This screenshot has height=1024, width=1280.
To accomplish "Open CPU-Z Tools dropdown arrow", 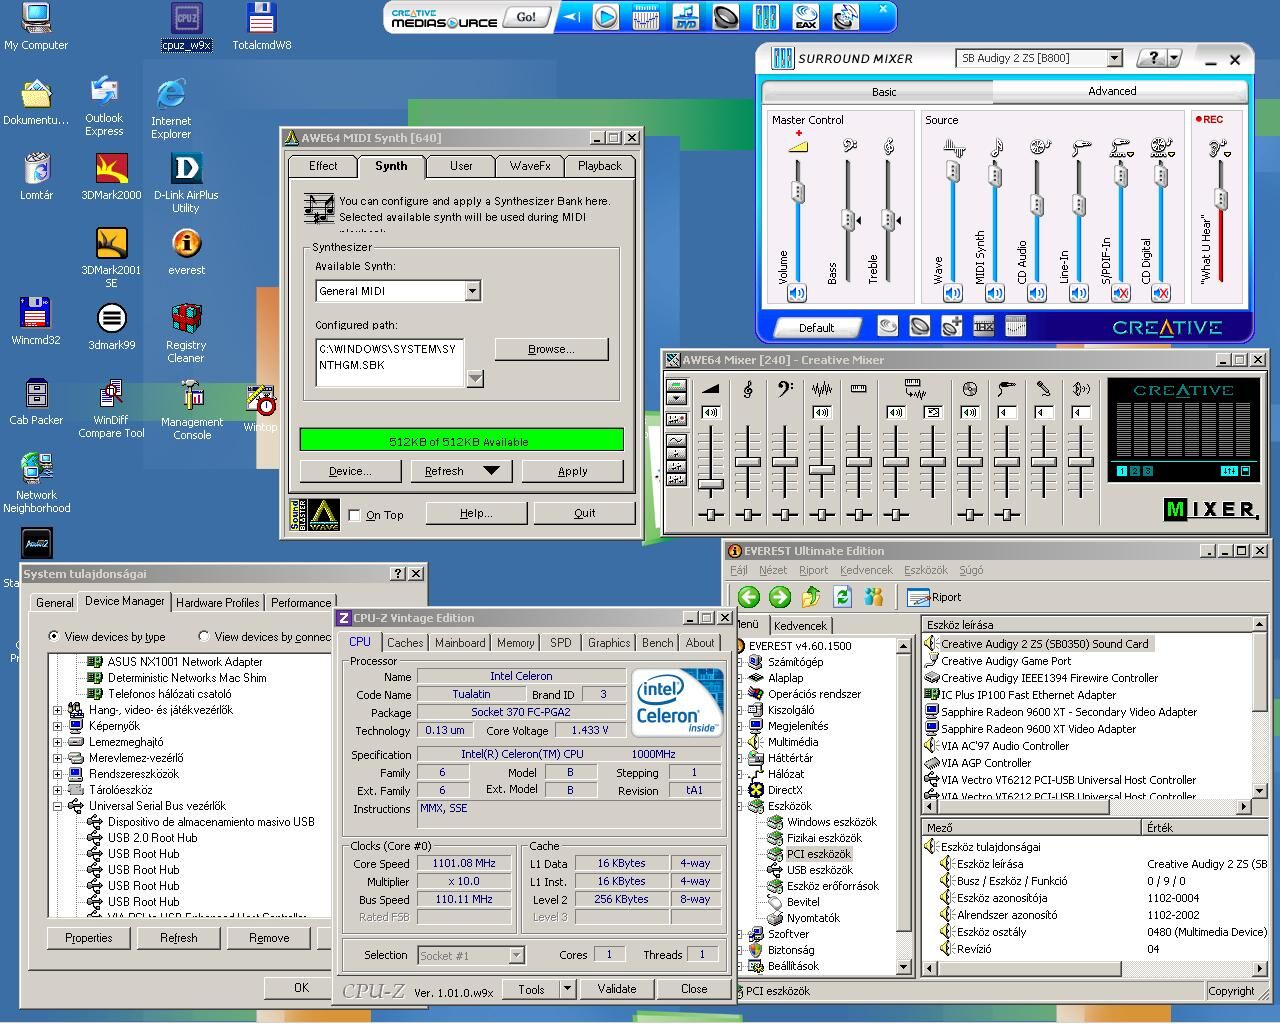I will click(x=566, y=989).
